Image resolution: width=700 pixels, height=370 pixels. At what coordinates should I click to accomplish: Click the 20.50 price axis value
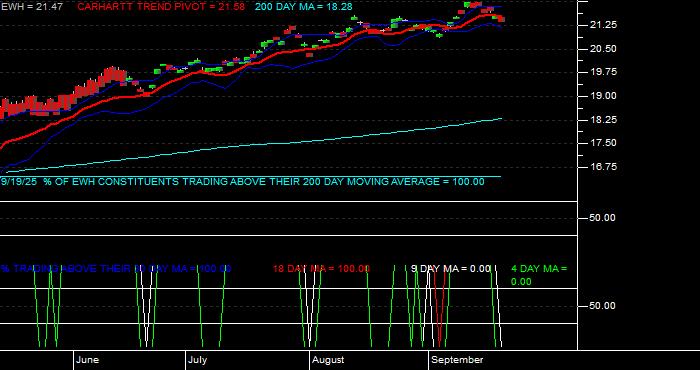[604, 49]
